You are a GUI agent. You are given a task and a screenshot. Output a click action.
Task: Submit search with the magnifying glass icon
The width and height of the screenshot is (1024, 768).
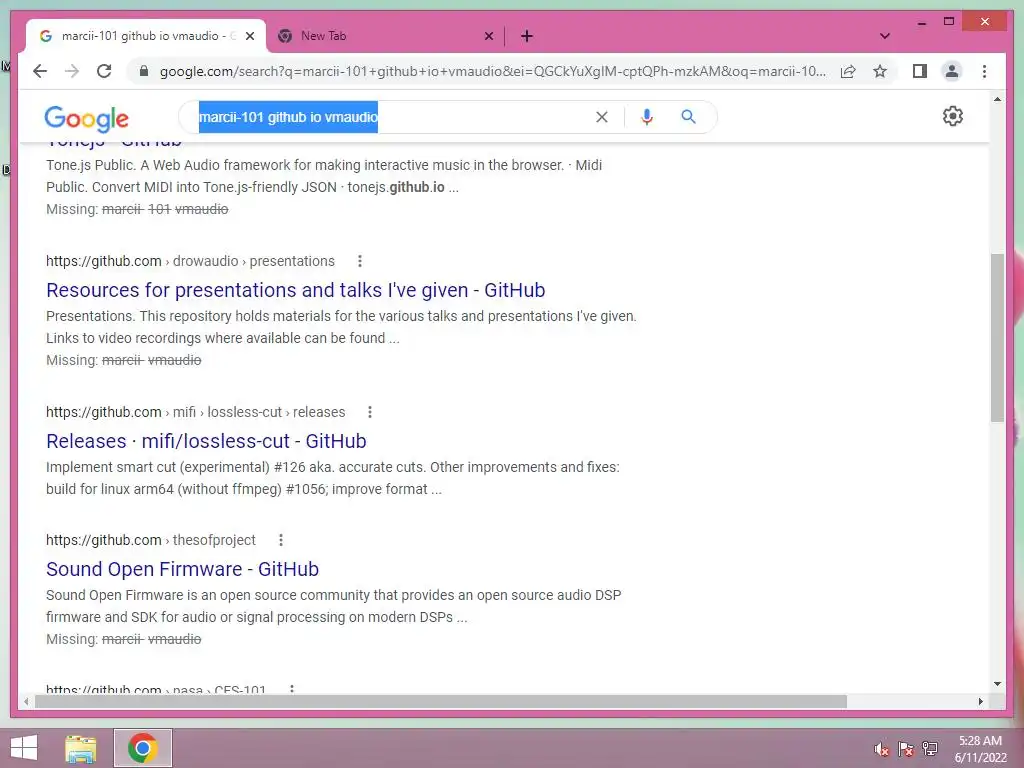pos(688,117)
